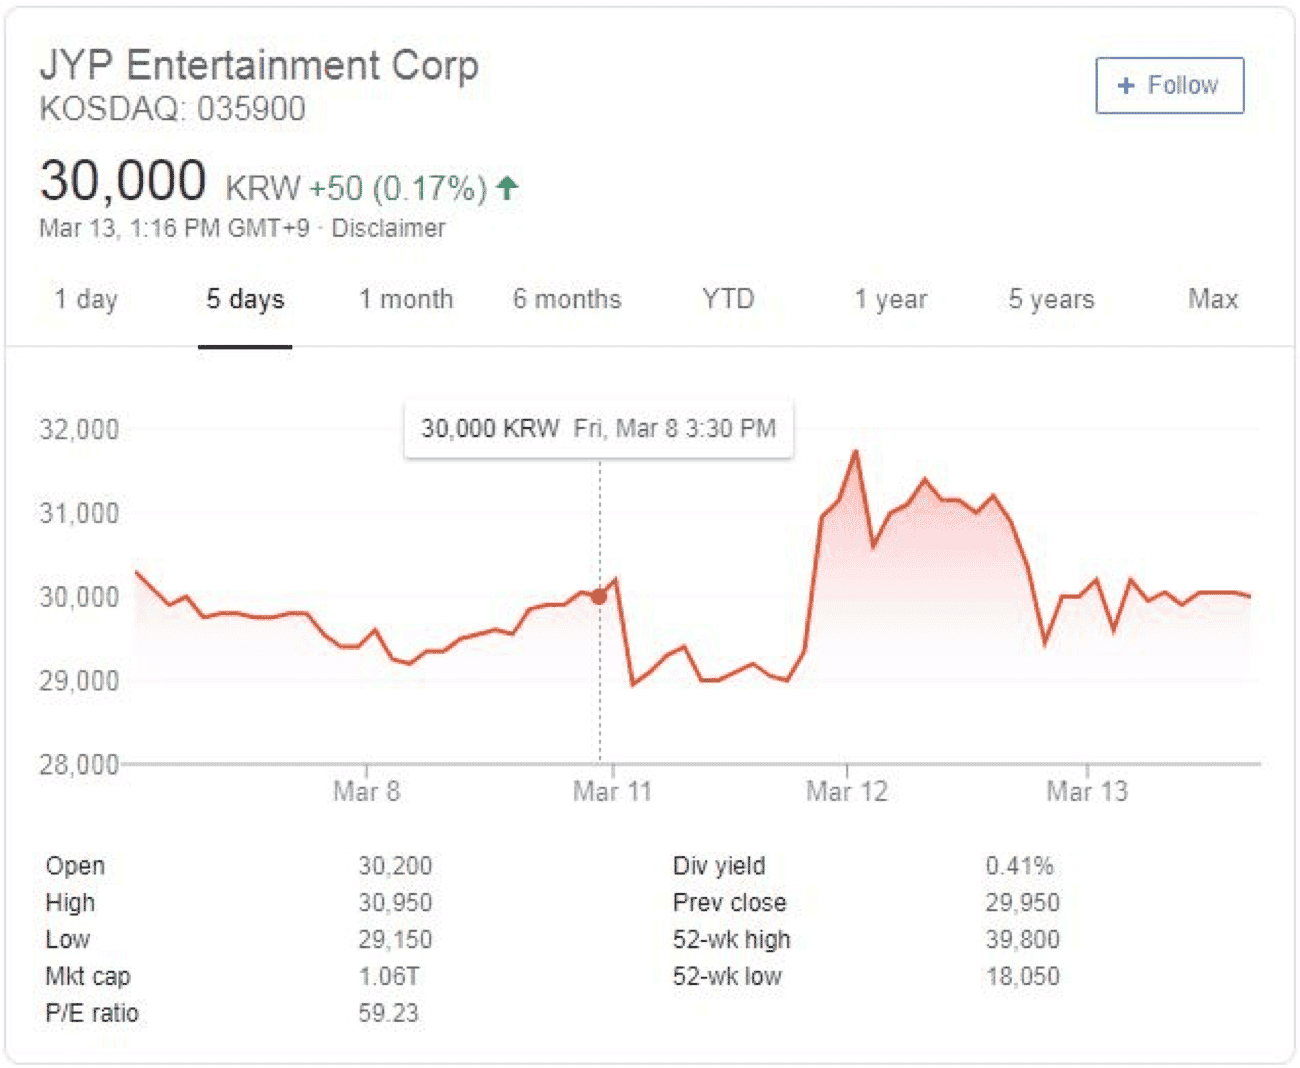Click the Mar 11 axis label
Screen dimensions: 1300x1068
click(612, 792)
